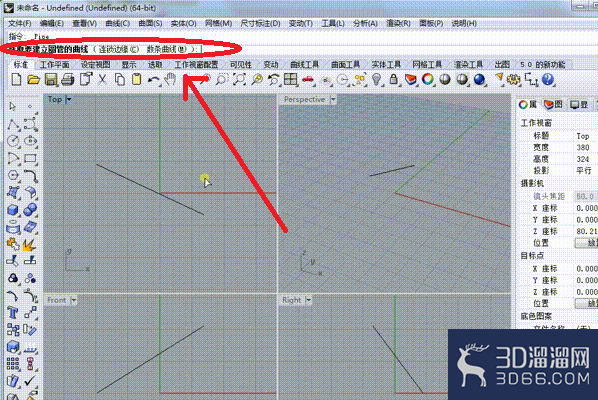Screen dimensions: 598x400
Task: Click the padlock lock objects icon
Action: (394, 79)
